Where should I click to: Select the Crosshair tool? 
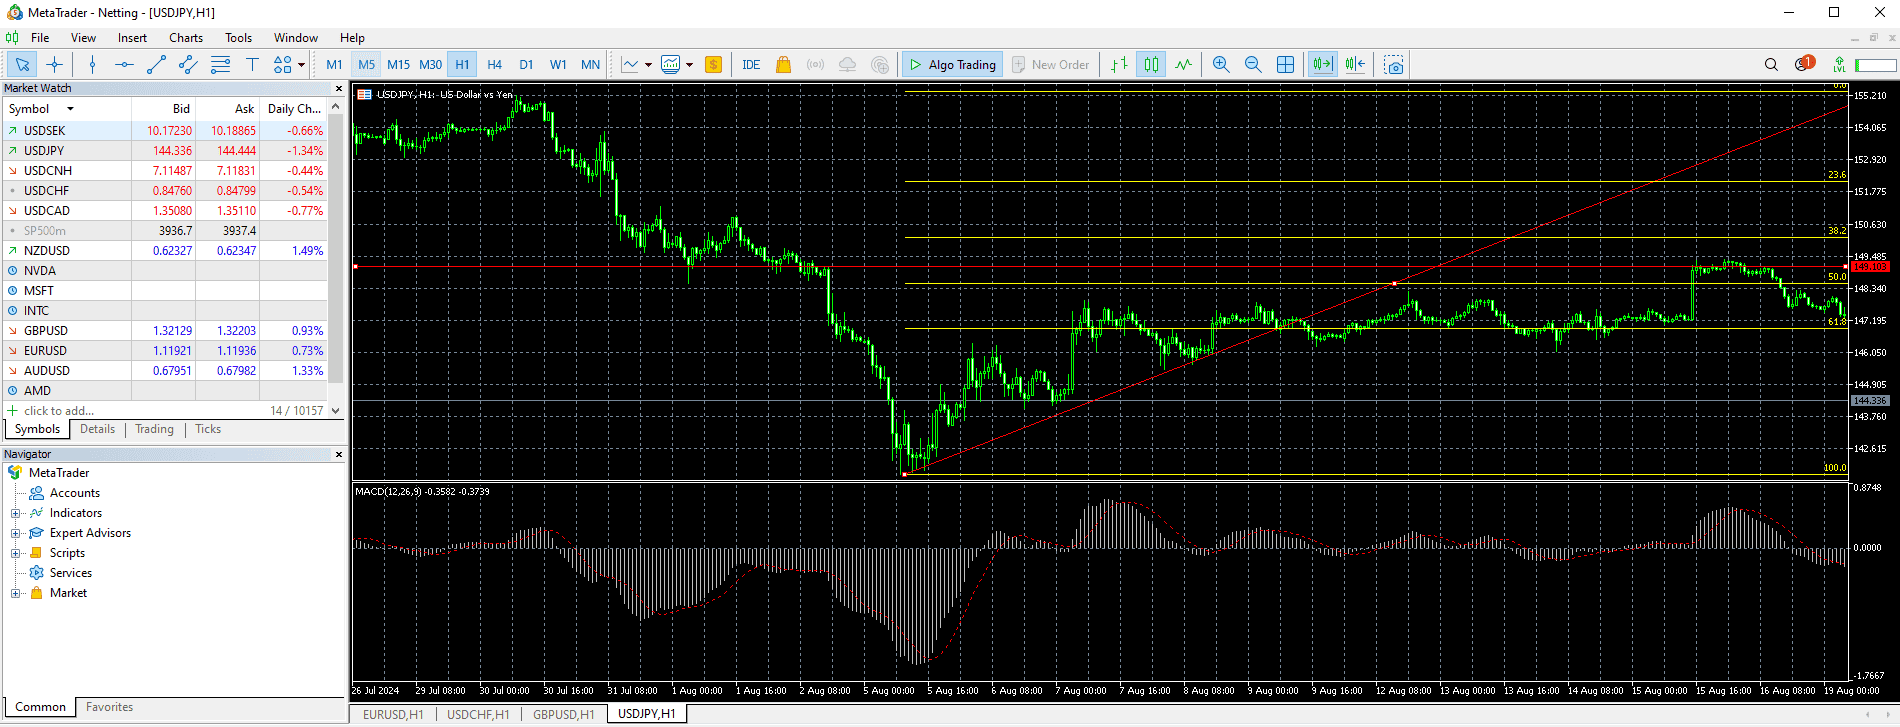(54, 65)
